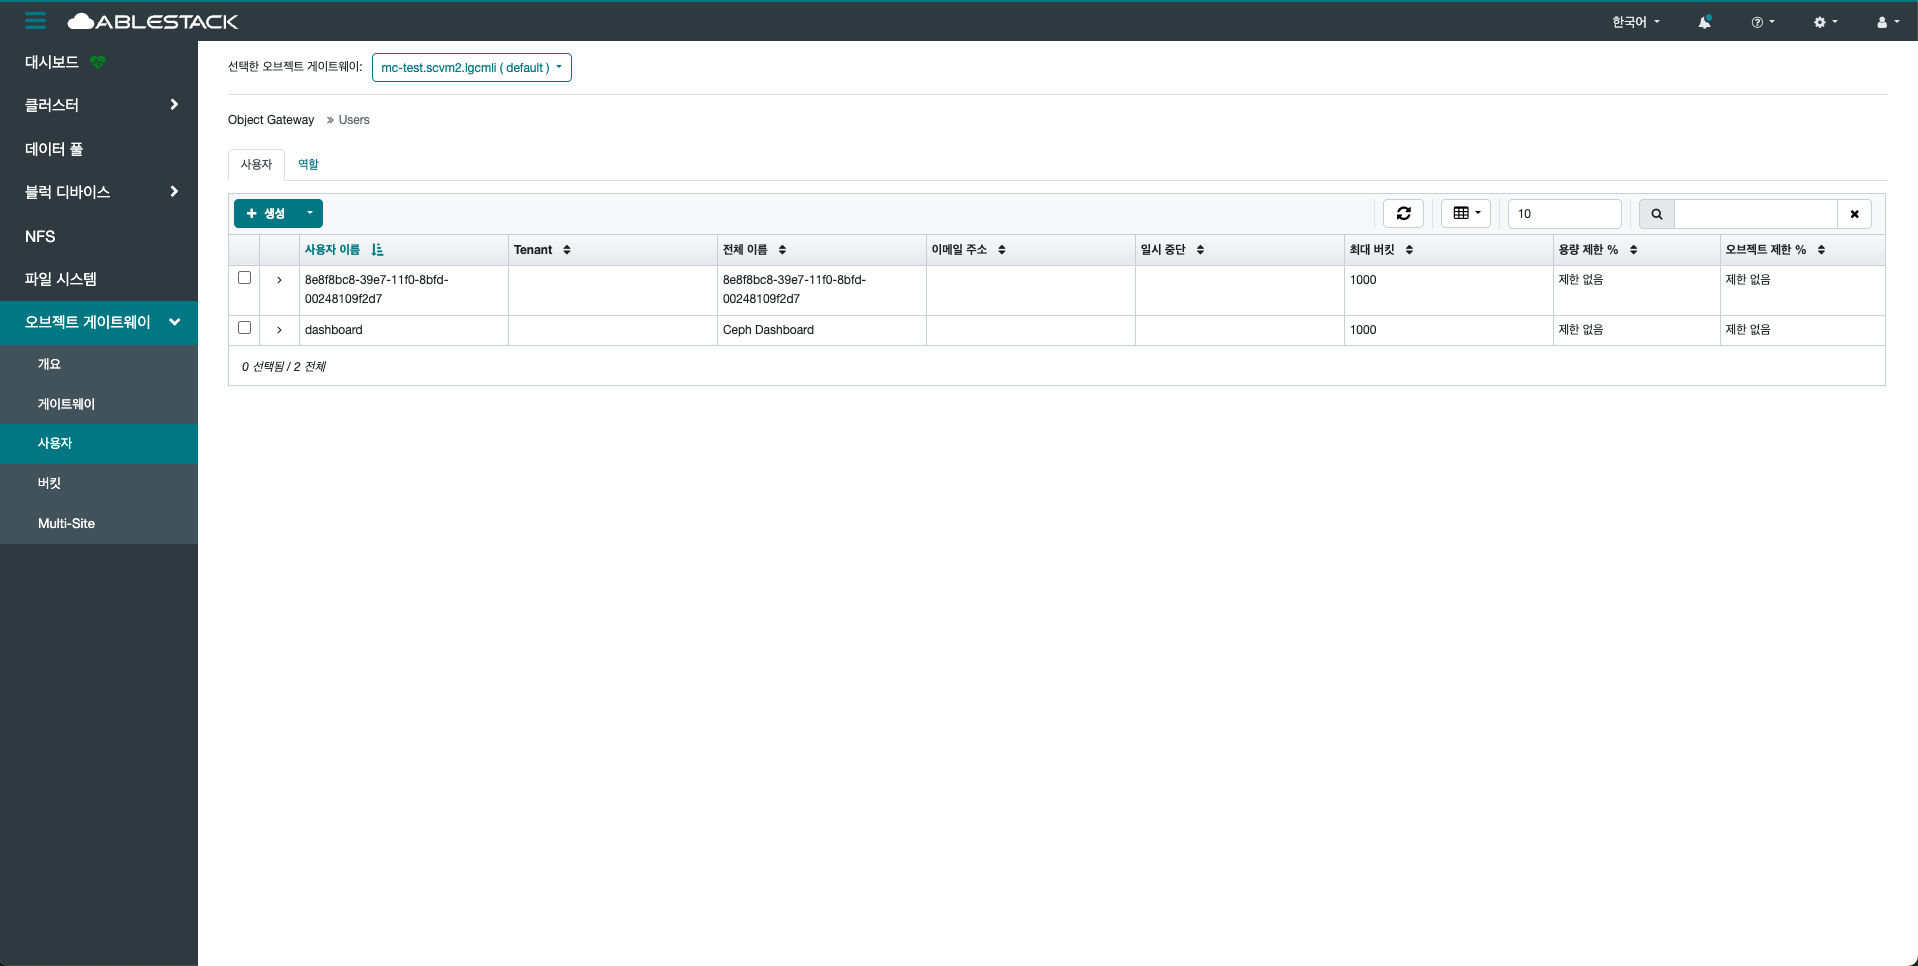Clear the search field with X button
This screenshot has height=966, width=1918.
(1854, 214)
